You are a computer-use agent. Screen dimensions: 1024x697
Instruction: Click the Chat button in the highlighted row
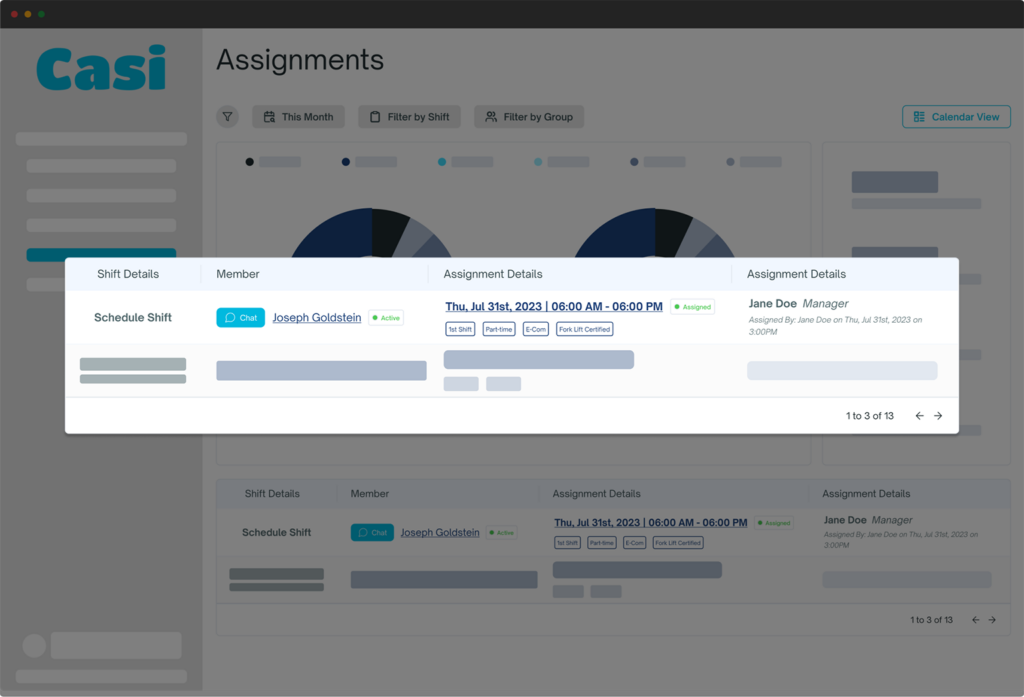point(240,318)
